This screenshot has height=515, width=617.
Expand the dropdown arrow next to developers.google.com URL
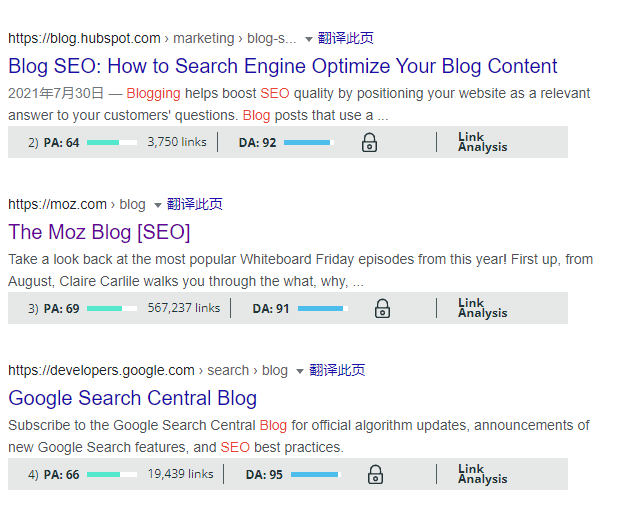(x=300, y=371)
